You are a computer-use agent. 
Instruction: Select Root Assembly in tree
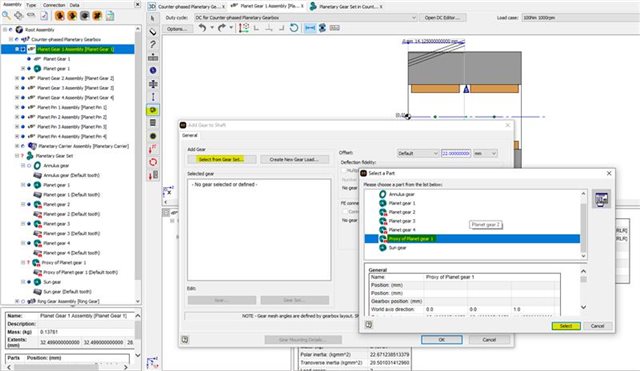(x=40, y=30)
